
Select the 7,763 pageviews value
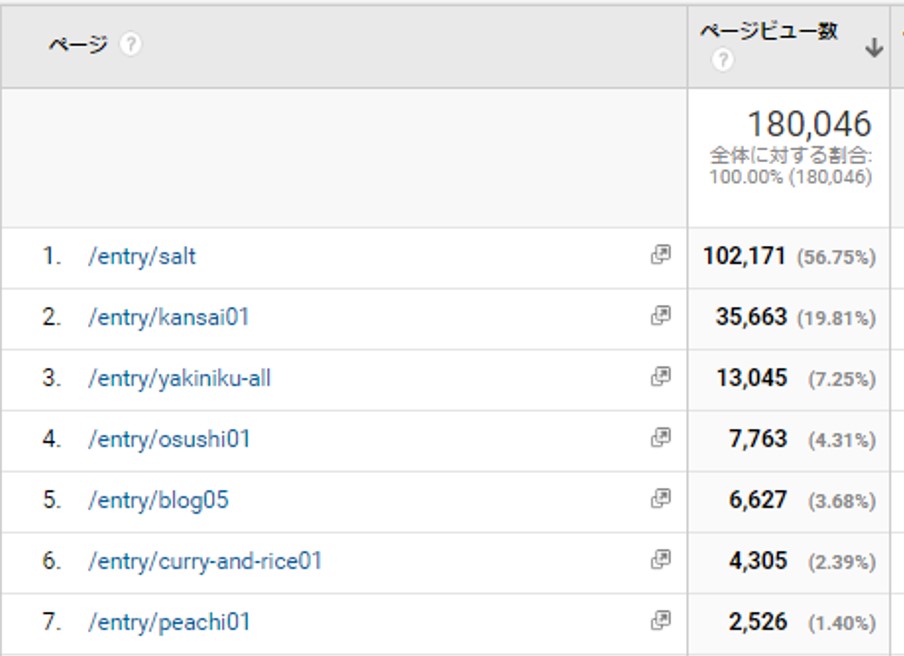pyautogui.click(x=758, y=439)
